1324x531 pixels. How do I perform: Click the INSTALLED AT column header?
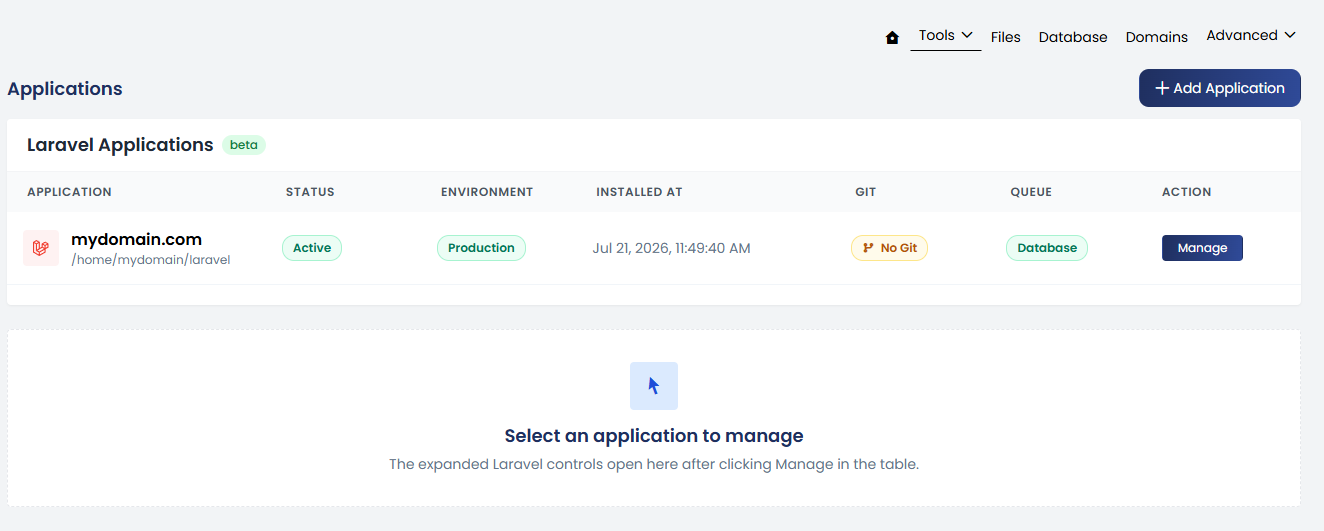(639, 192)
